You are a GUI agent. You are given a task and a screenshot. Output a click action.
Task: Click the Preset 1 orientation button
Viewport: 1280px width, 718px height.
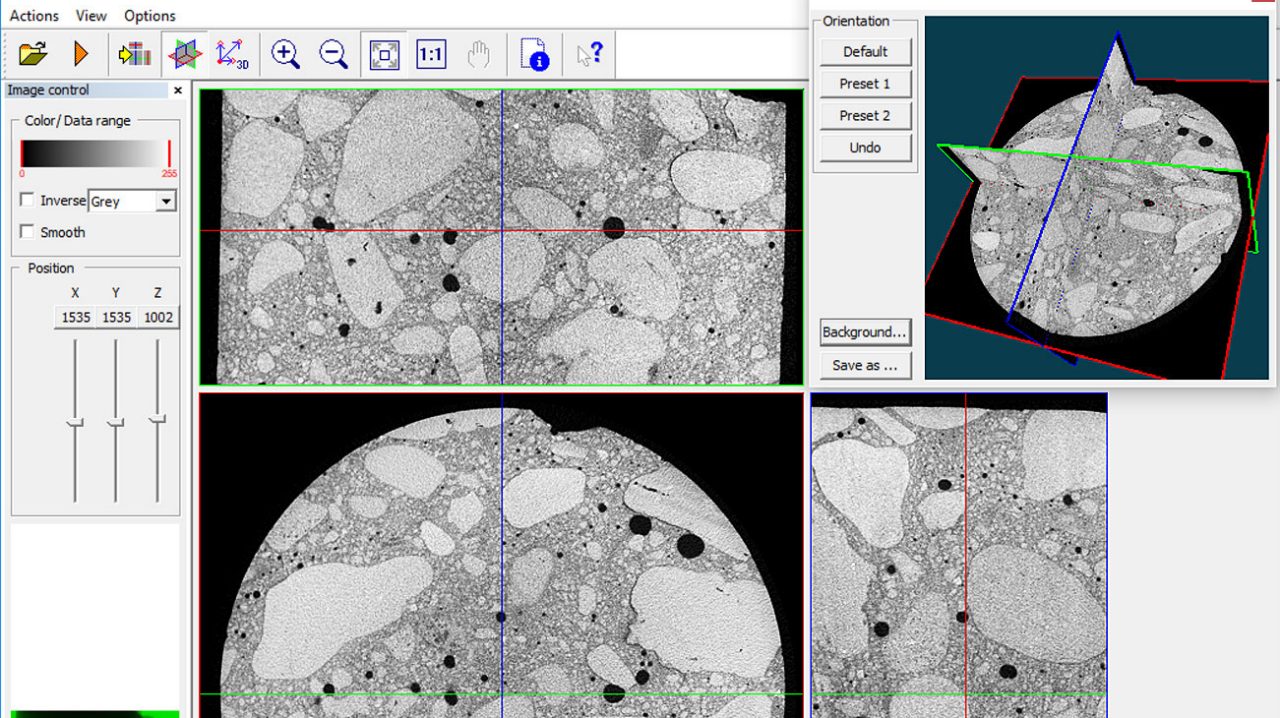click(865, 84)
